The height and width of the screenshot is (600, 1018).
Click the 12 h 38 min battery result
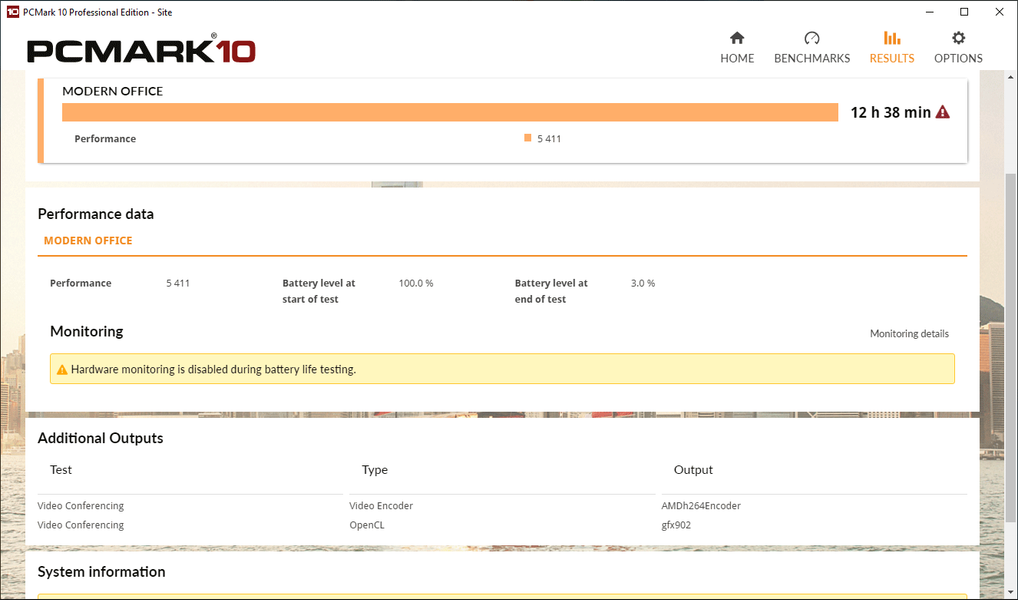(x=891, y=112)
